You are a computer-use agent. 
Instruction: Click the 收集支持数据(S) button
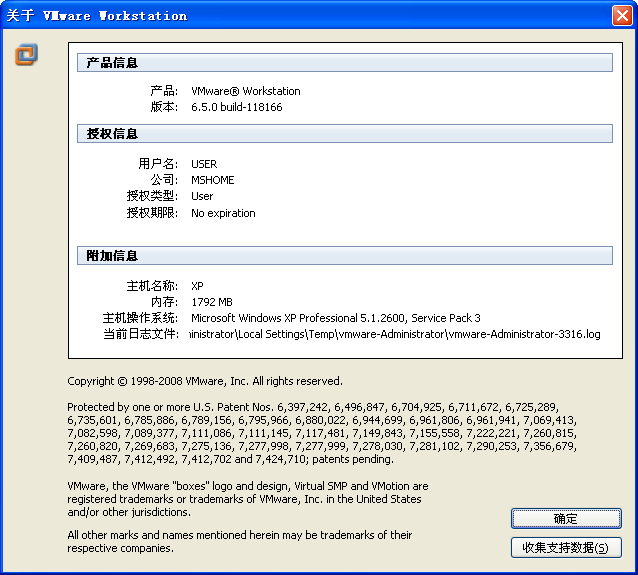click(566, 548)
